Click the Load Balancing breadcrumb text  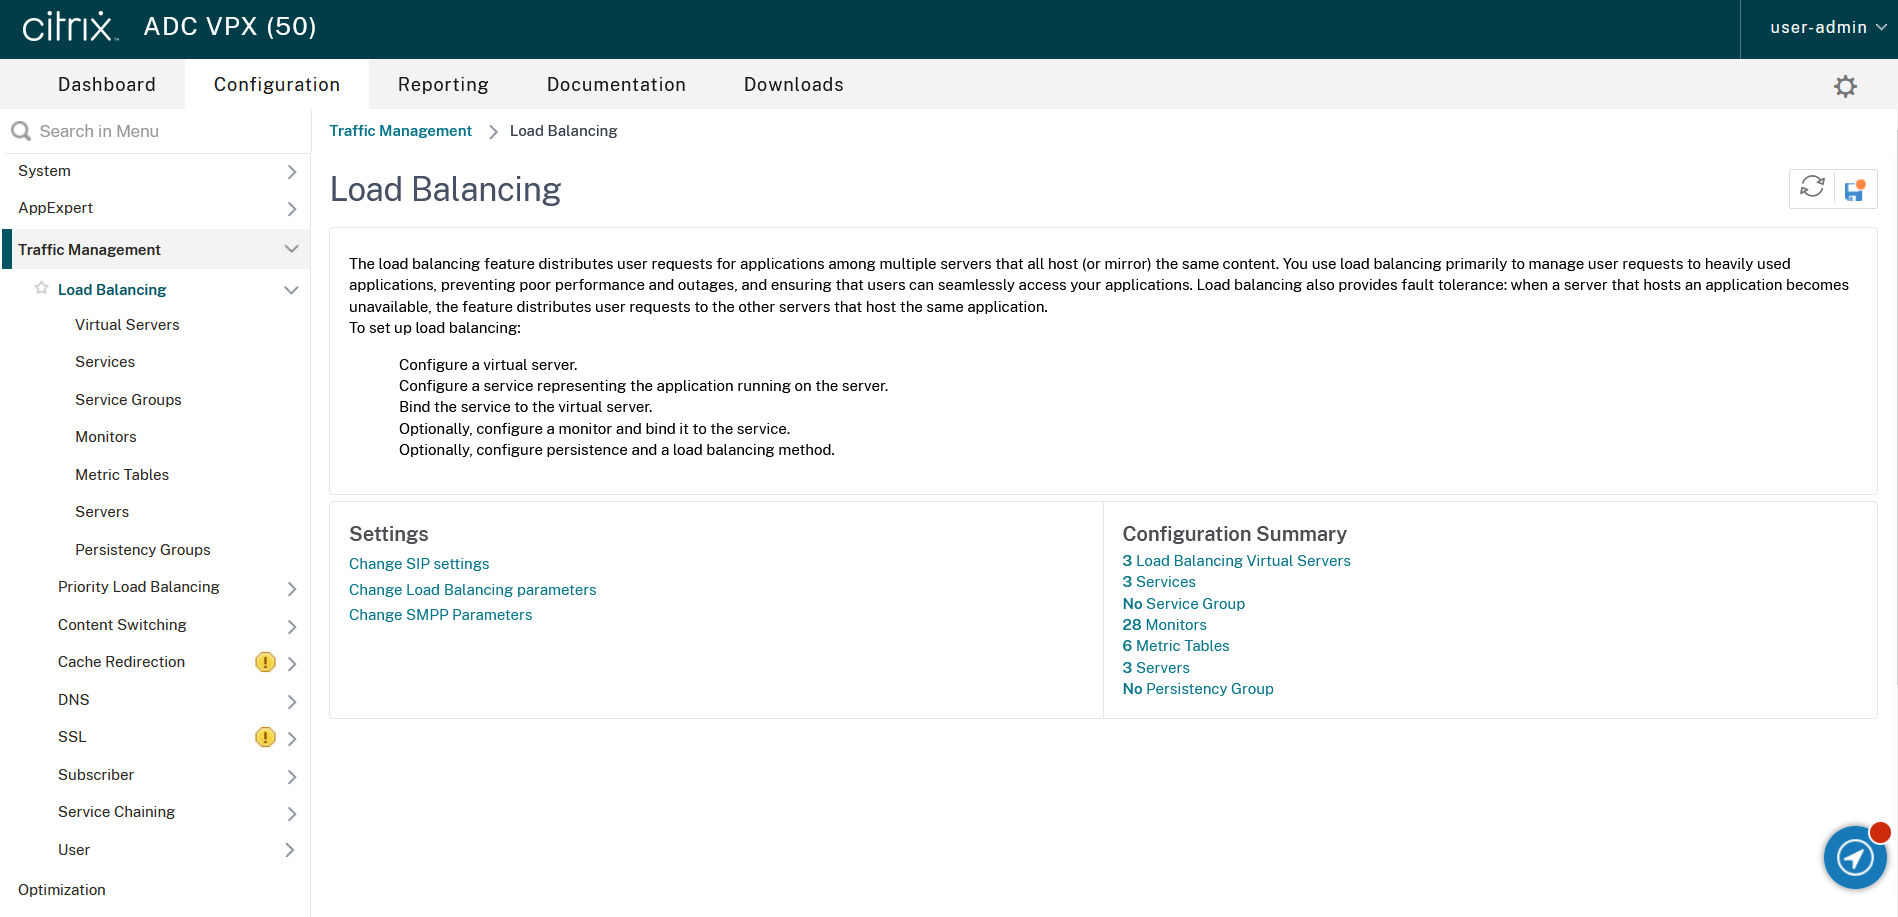563,131
